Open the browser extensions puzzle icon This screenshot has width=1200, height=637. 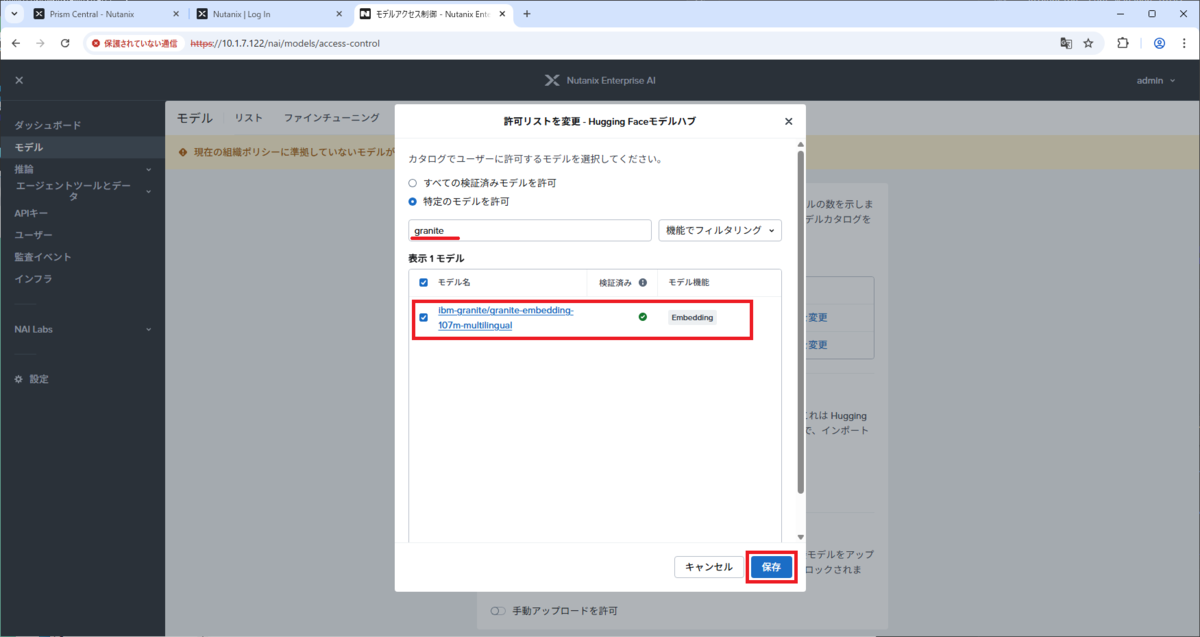[x=1122, y=43]
